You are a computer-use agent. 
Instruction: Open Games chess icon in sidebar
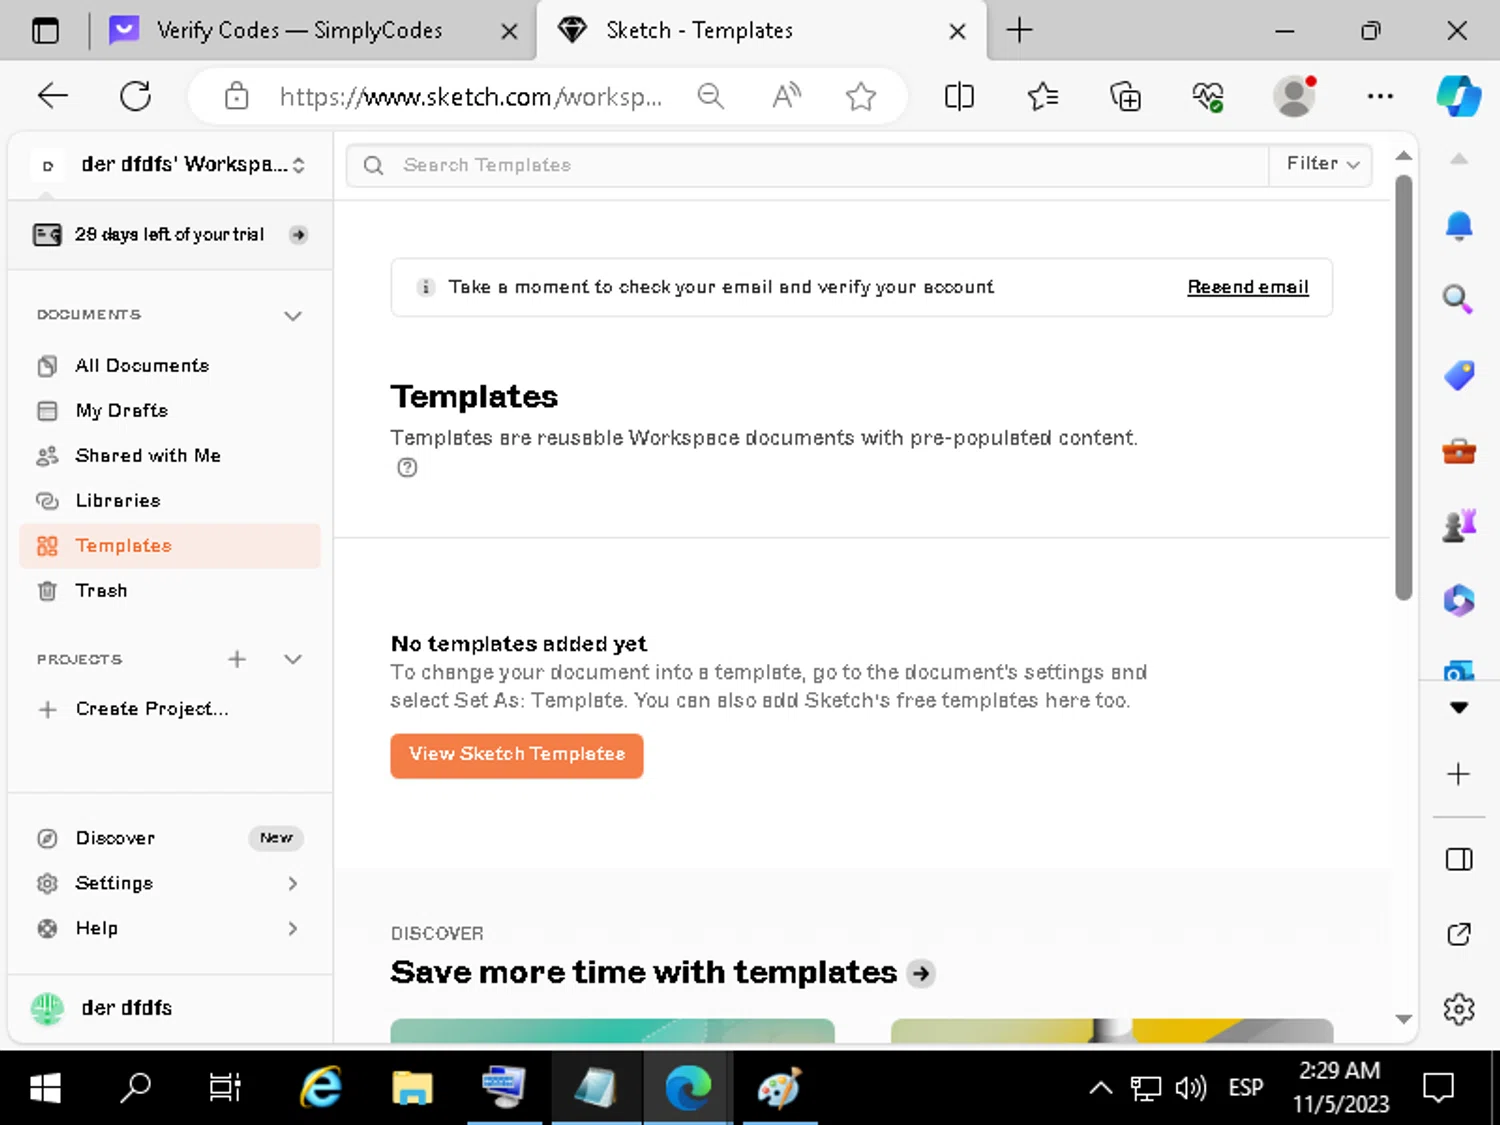(x=1459, y=525)
